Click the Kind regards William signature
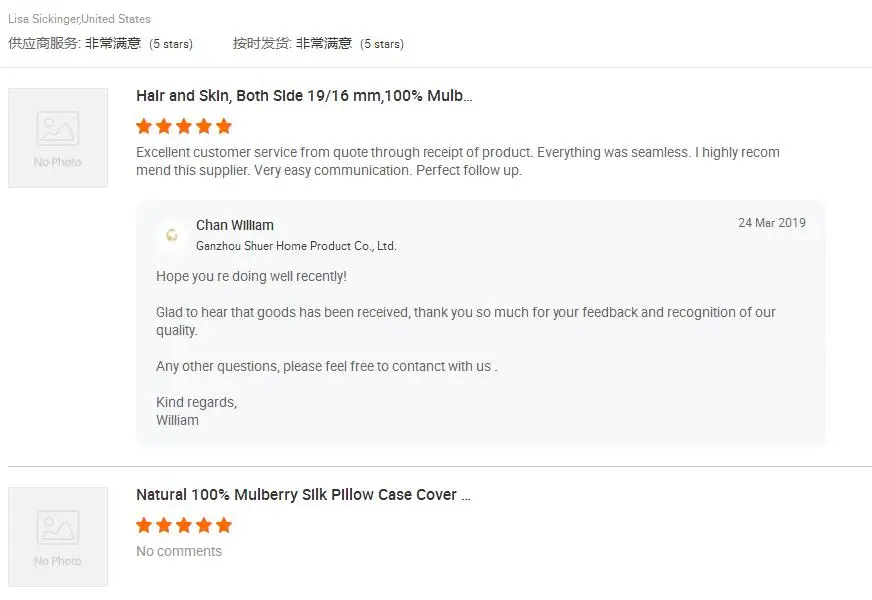This screenshot has width=872, height=600. pyautogui.click(x=197, y=411)
